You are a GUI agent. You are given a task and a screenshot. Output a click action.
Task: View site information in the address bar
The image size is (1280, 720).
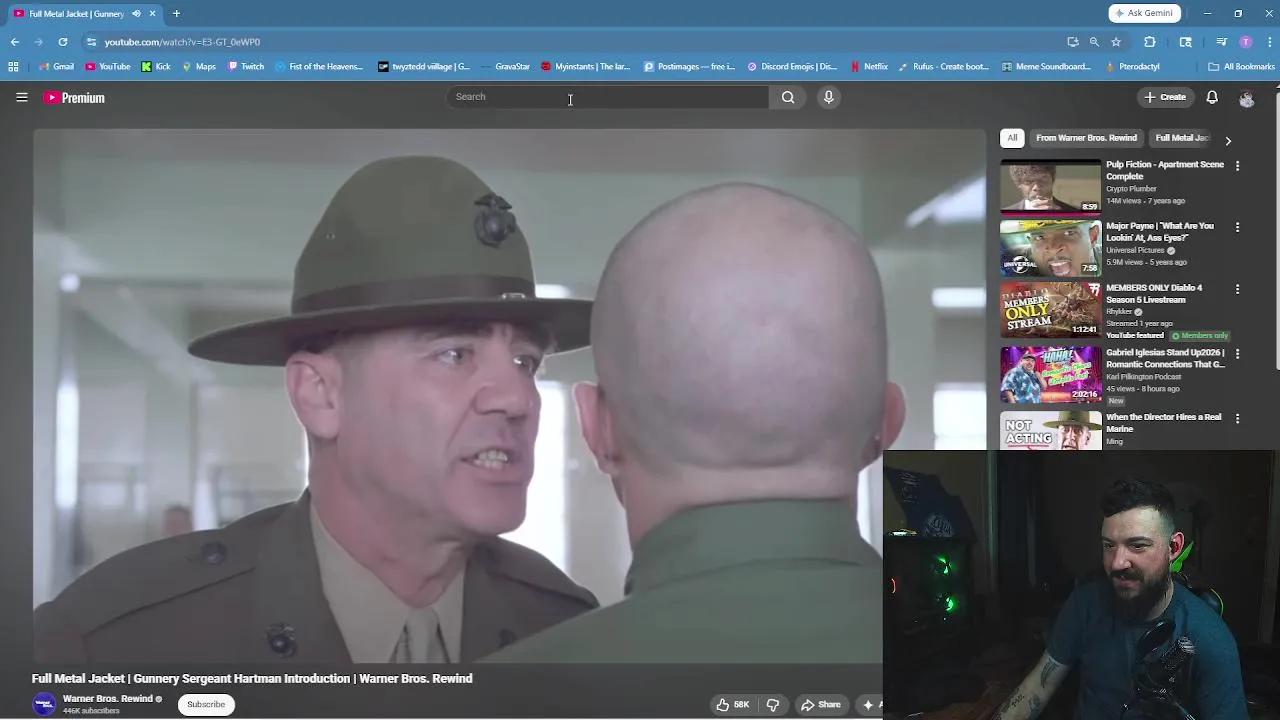pyautogui.click(x=92, y=42)
